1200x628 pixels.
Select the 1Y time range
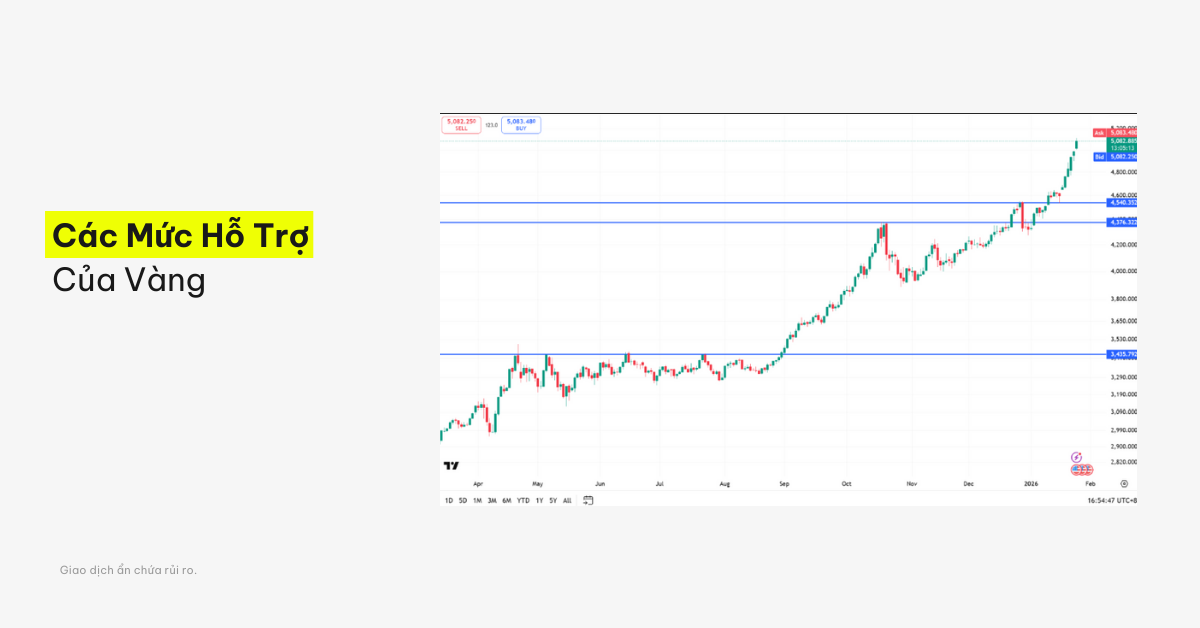point(539,500)
